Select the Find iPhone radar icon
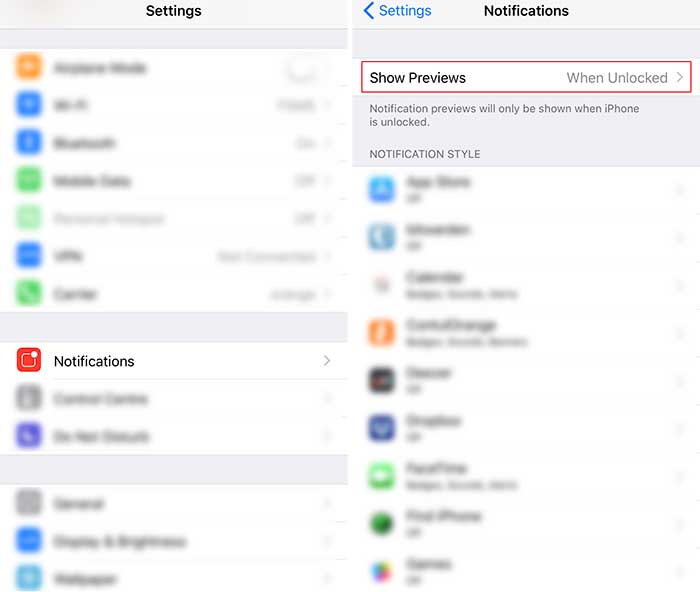Image resolution: width=700 pixels, height=592 pixels. pyautogui.click(x=382, y=524)
